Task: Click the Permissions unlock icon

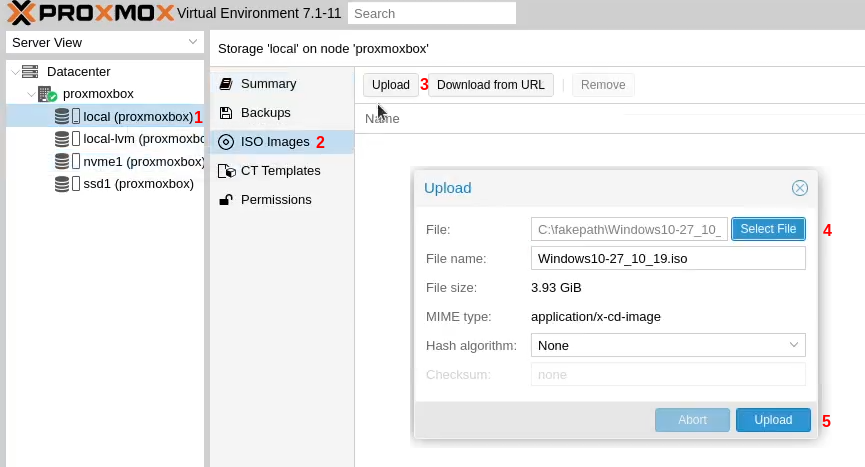Action: [226, 200]
